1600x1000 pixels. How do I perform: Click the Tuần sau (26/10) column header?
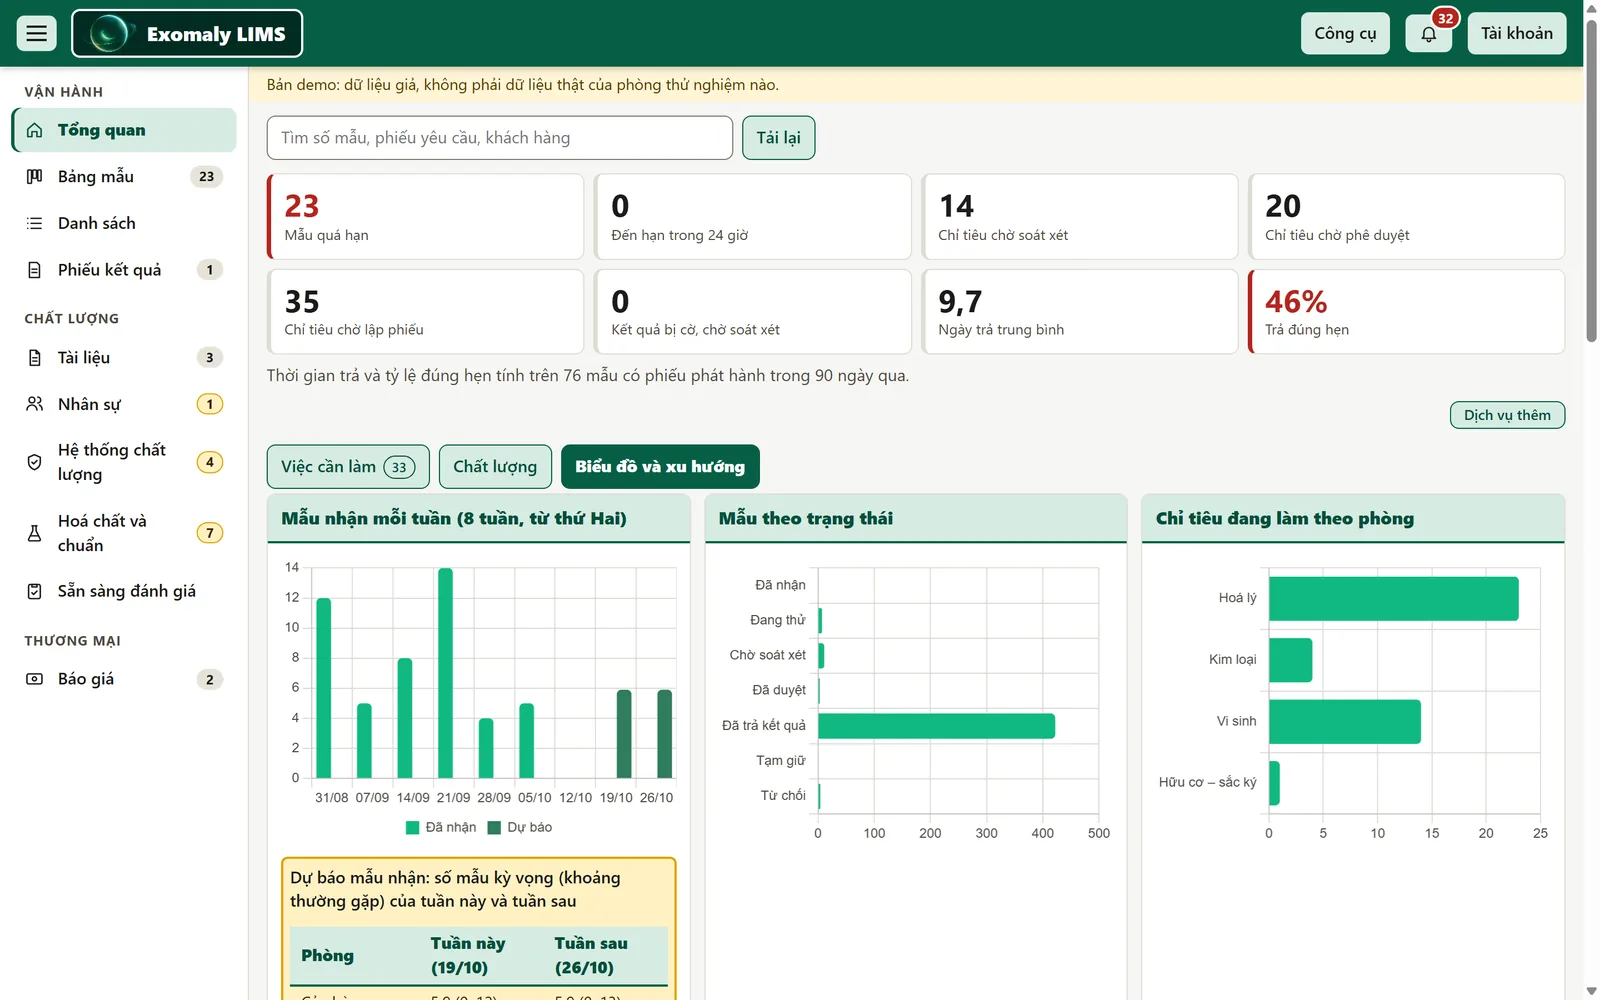pyautogui.click(x=591, y=956)
